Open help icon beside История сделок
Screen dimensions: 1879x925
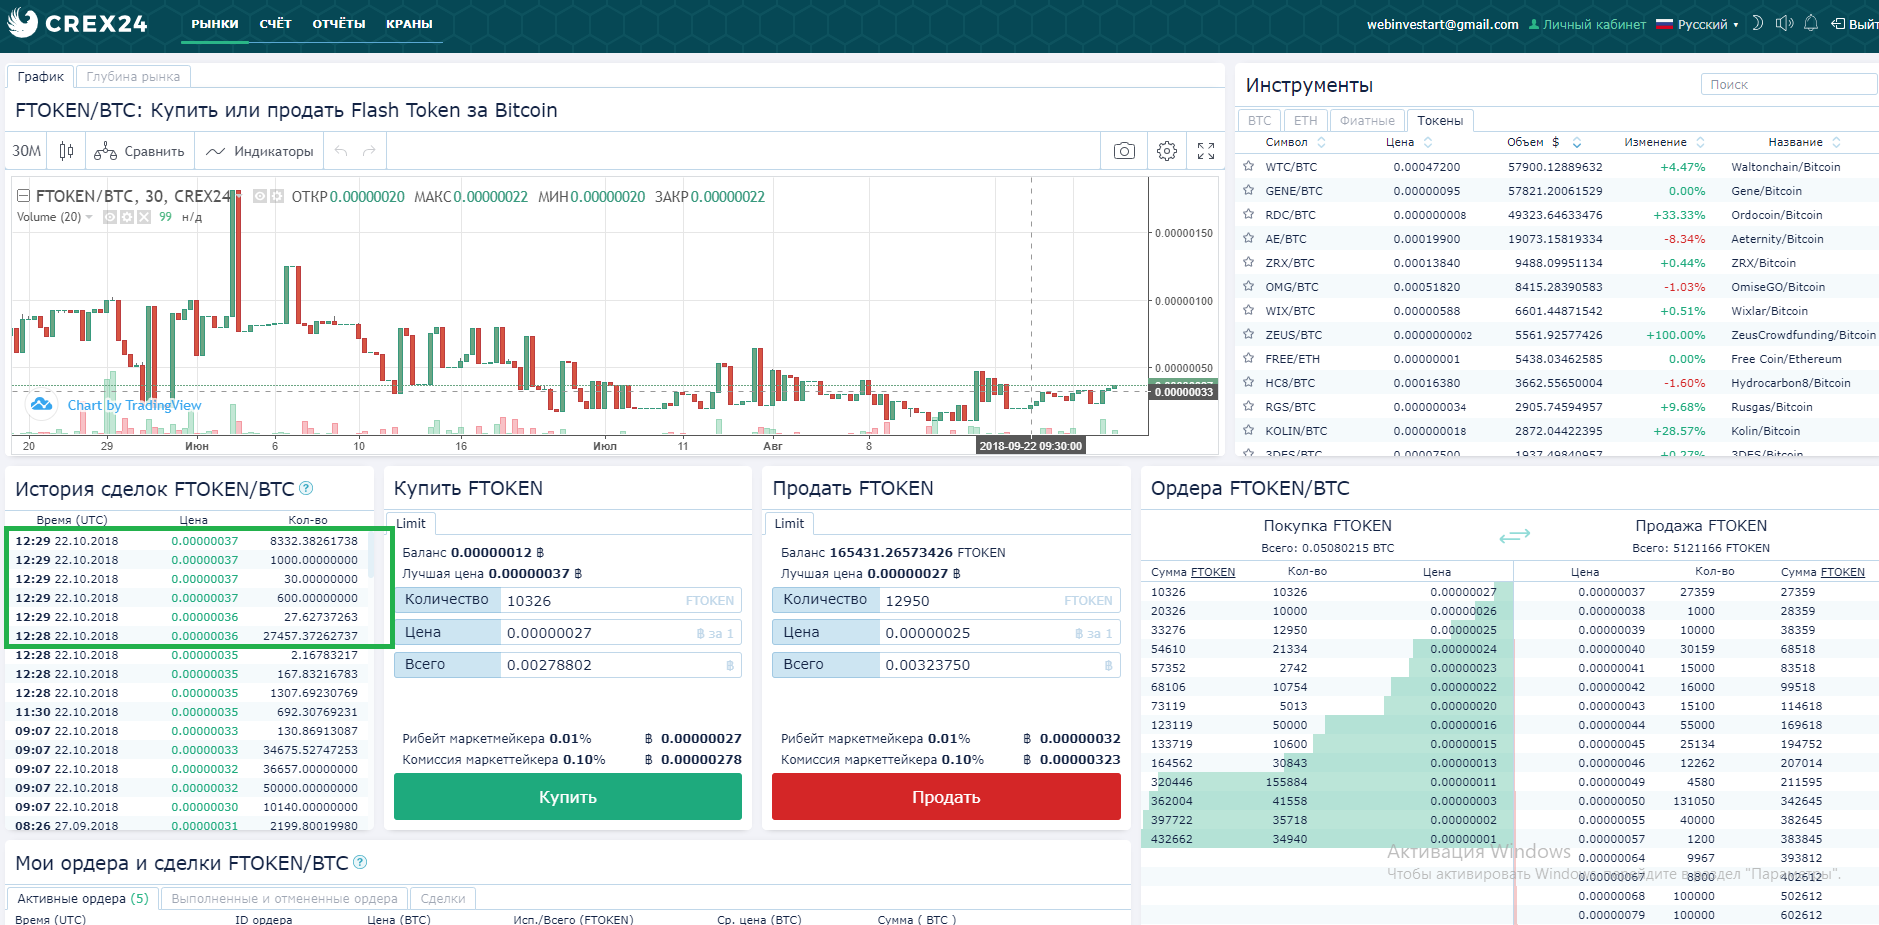click(x=306, y=488)
